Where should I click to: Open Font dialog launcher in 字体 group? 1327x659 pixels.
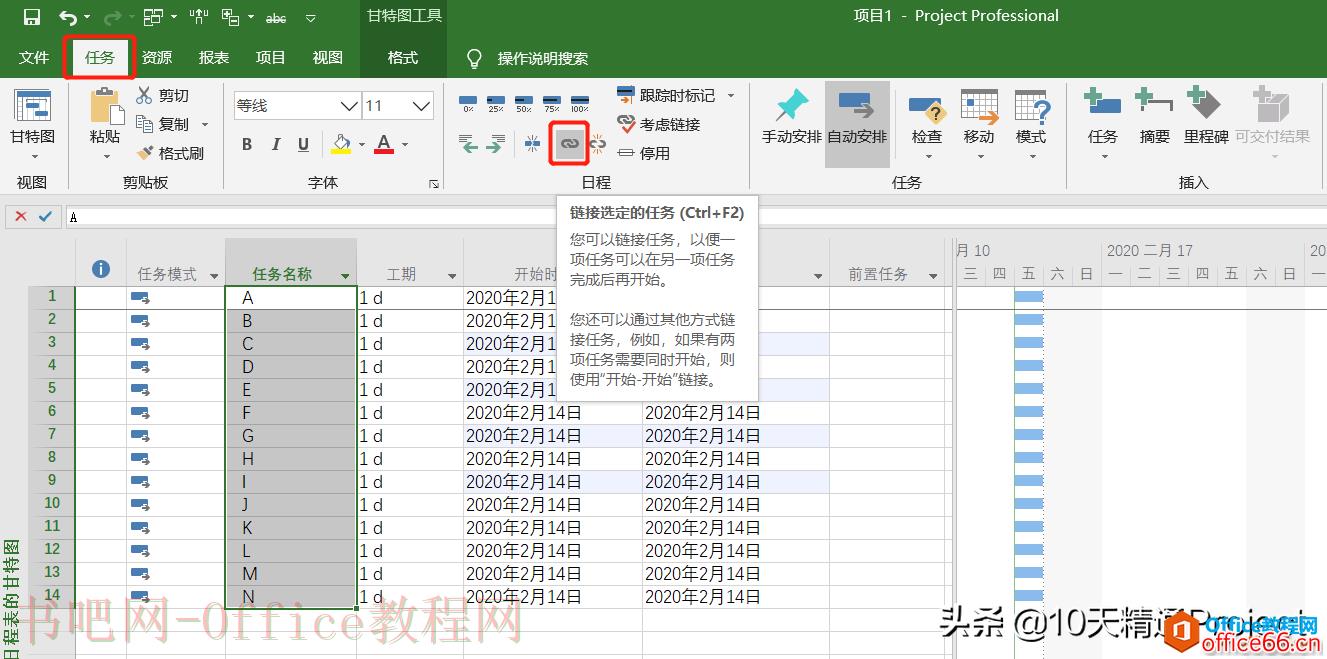click(434, 184)
